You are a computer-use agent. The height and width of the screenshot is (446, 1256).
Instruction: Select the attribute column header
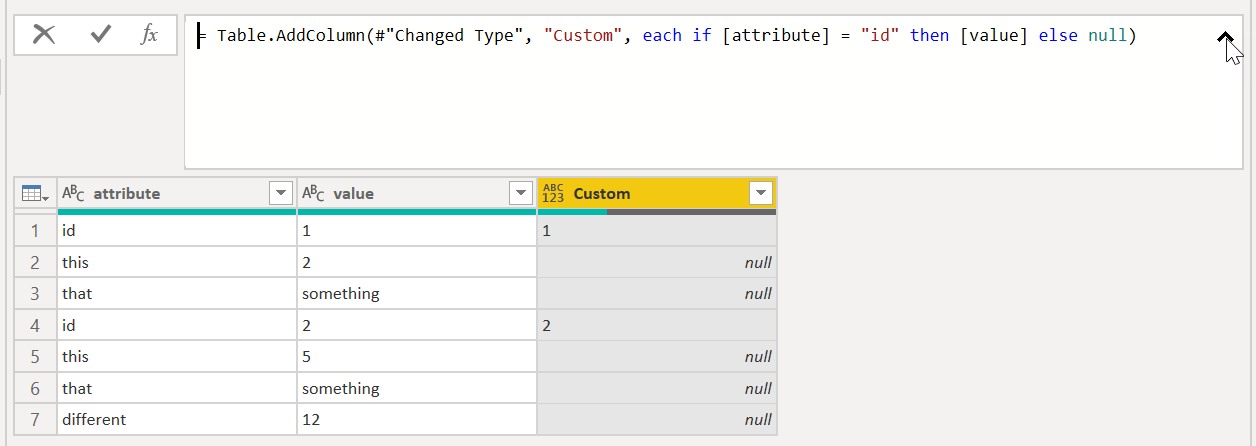click(x=177, y=193)
